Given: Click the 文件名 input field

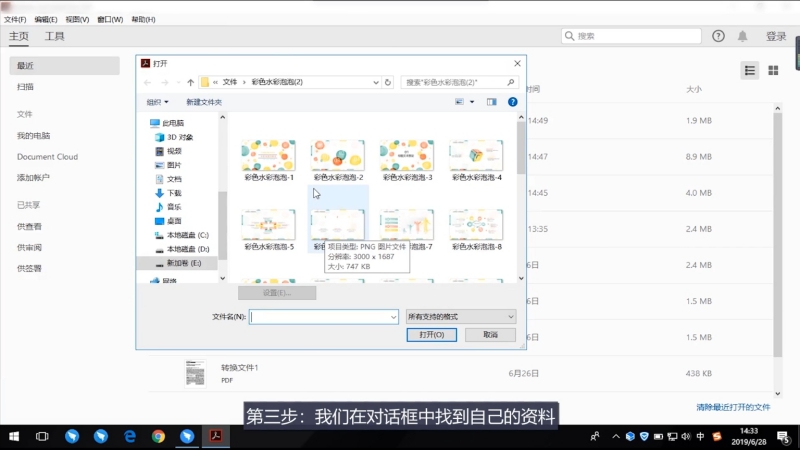Looking at the screenshot, I should [x=324, y=316].
